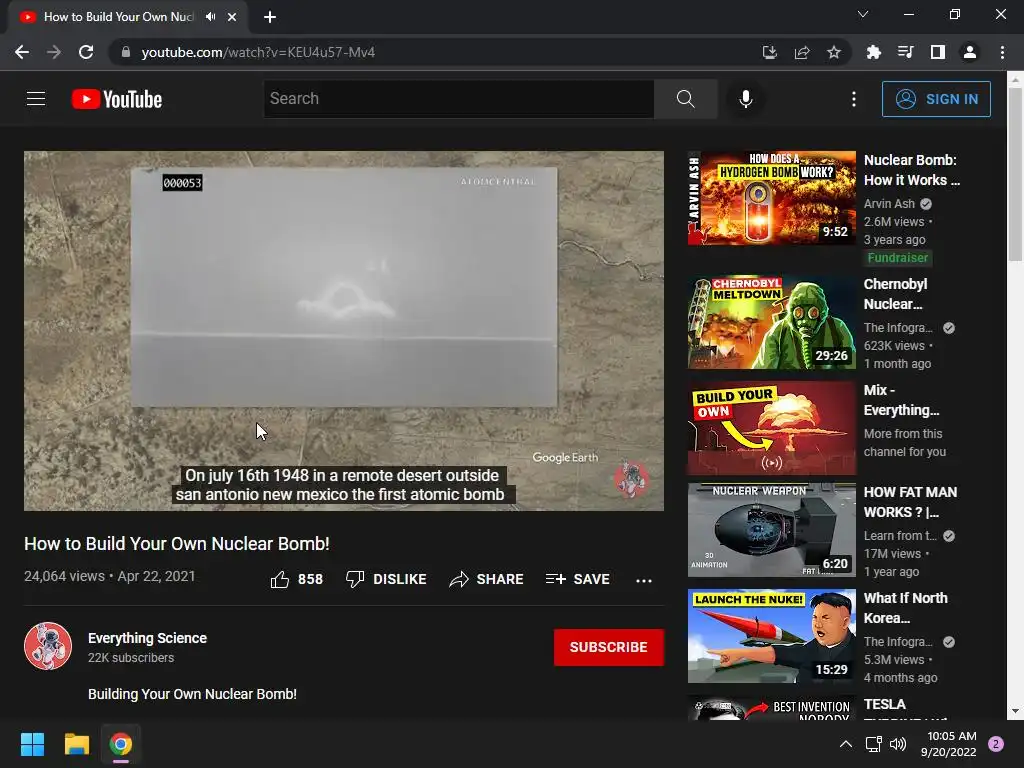Open tab search chevron dropdown
1024x768 pixels.
pyautogui.click(x=863, y=14)
